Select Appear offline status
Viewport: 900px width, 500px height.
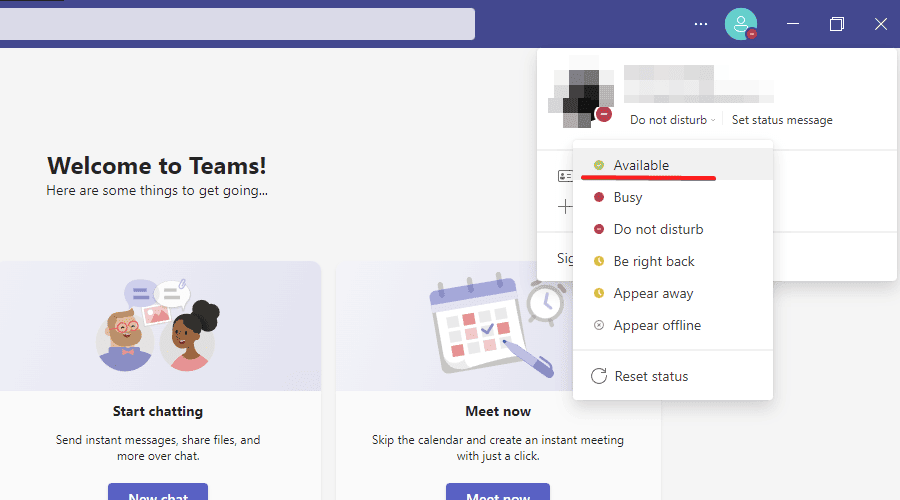tap(673, 325)
